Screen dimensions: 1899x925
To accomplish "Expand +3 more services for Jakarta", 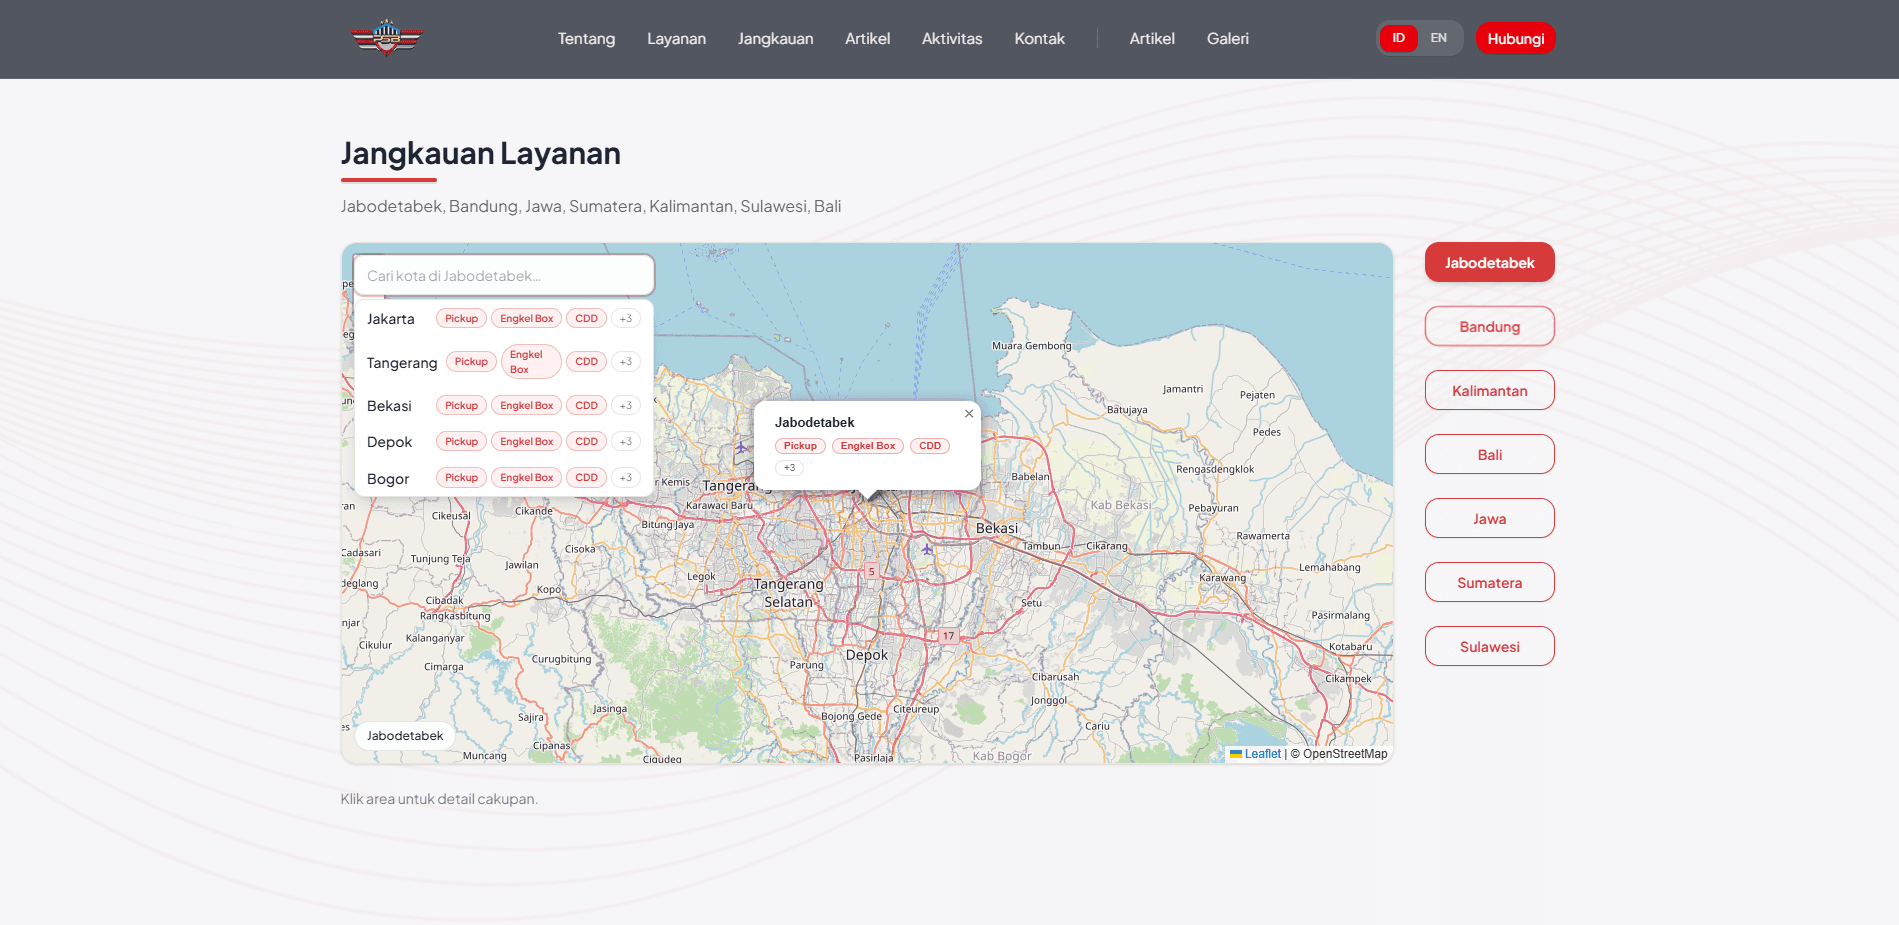I will [x=626, y=319].
